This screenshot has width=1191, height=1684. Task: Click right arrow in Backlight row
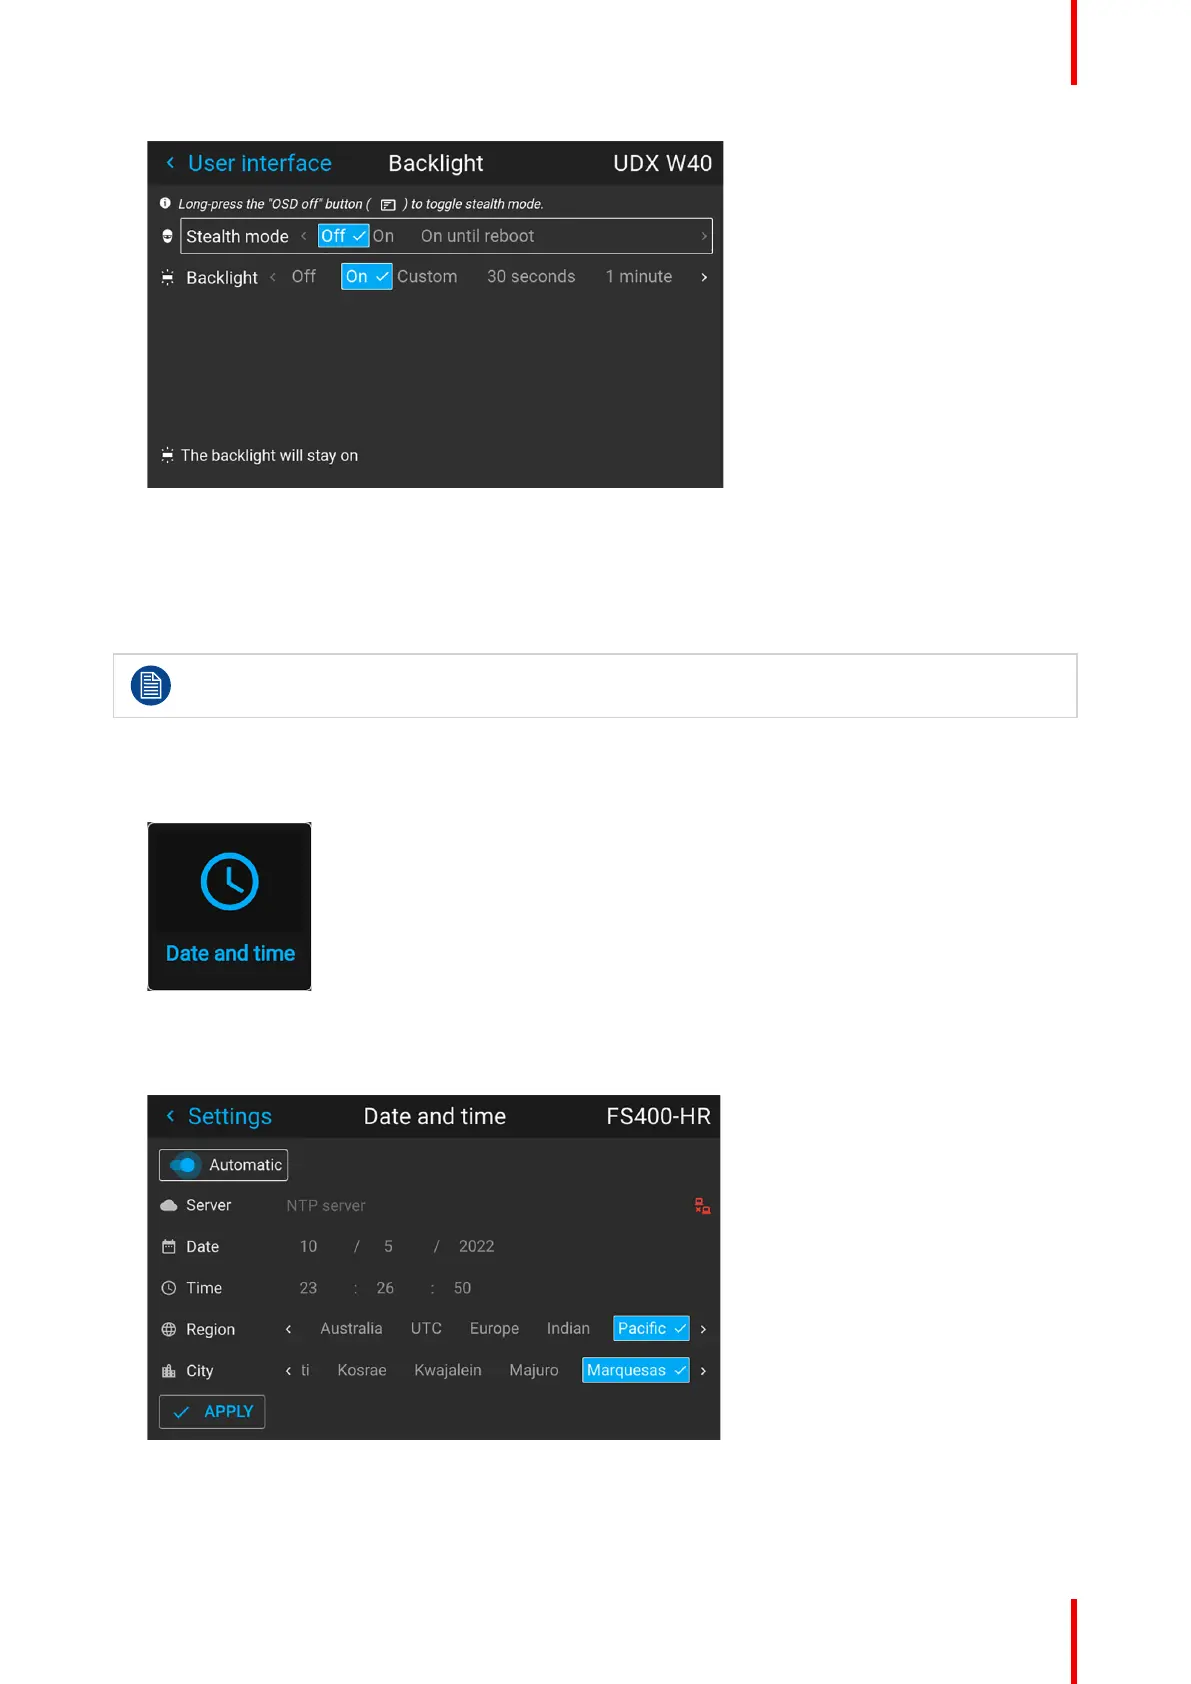(x=704, y=277)
